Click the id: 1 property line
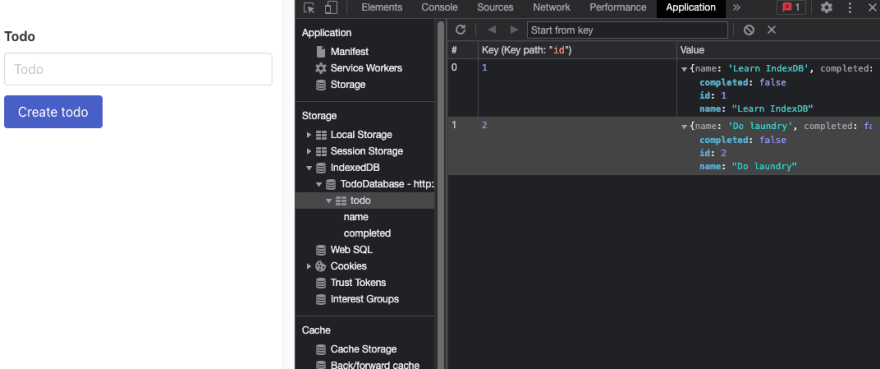This screenshot has height=369, width=880. (713, 95)
